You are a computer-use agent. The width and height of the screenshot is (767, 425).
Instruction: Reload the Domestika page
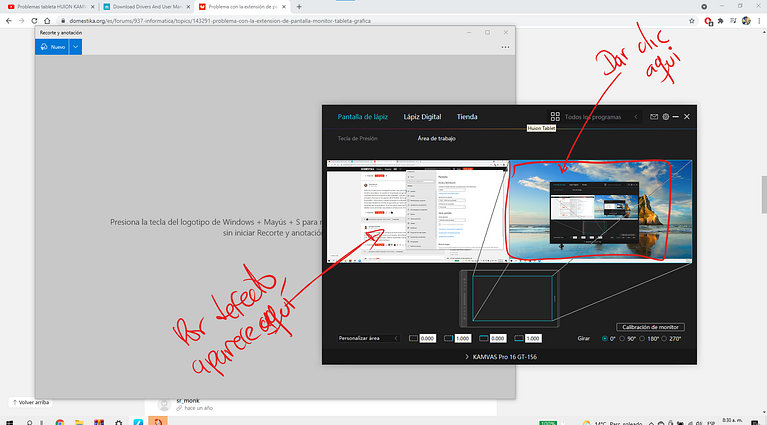34,21
